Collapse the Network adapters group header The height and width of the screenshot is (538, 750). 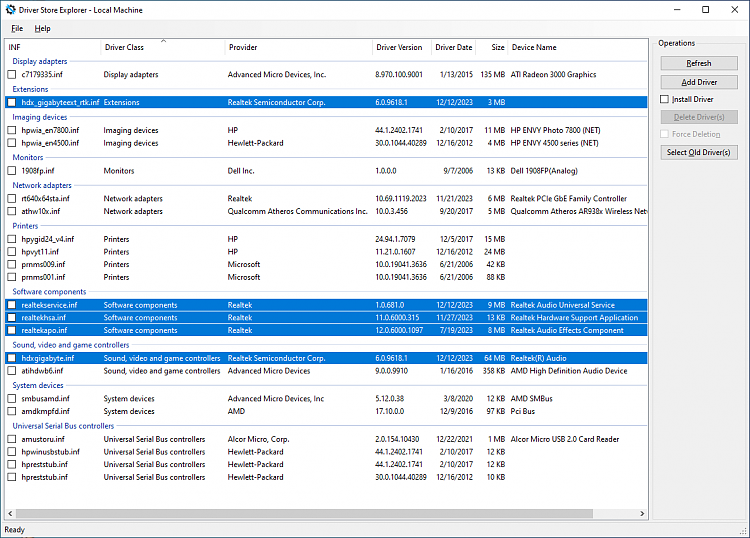pos(42,185)
